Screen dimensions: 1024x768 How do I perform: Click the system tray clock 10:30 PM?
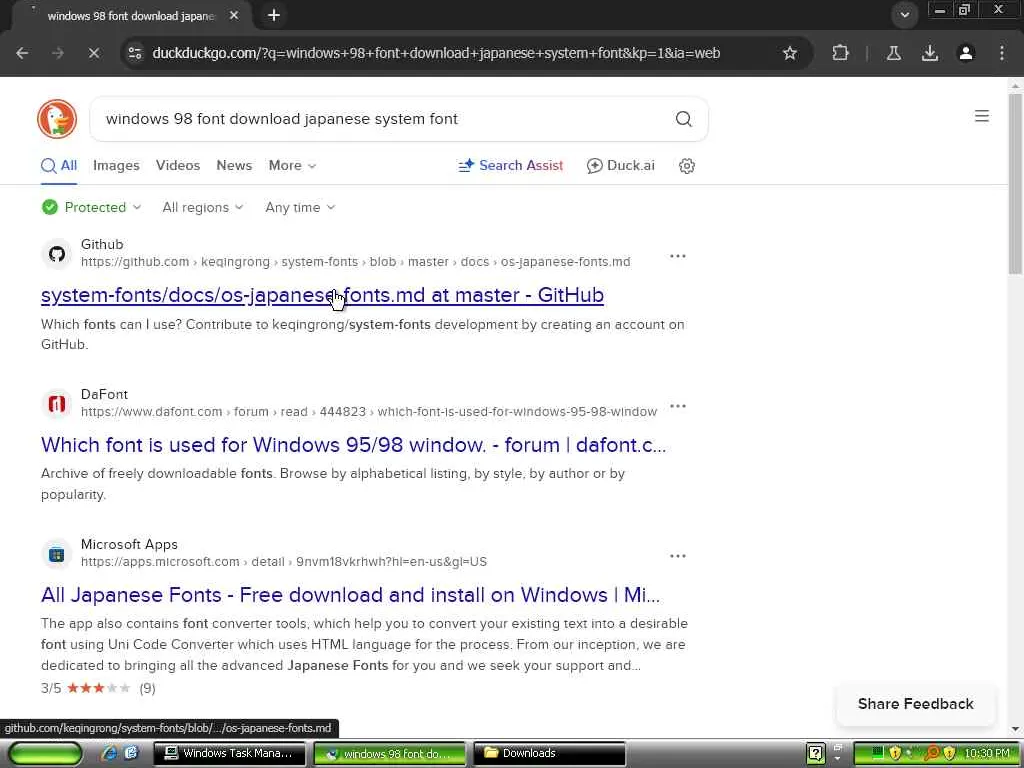[987, 754]
